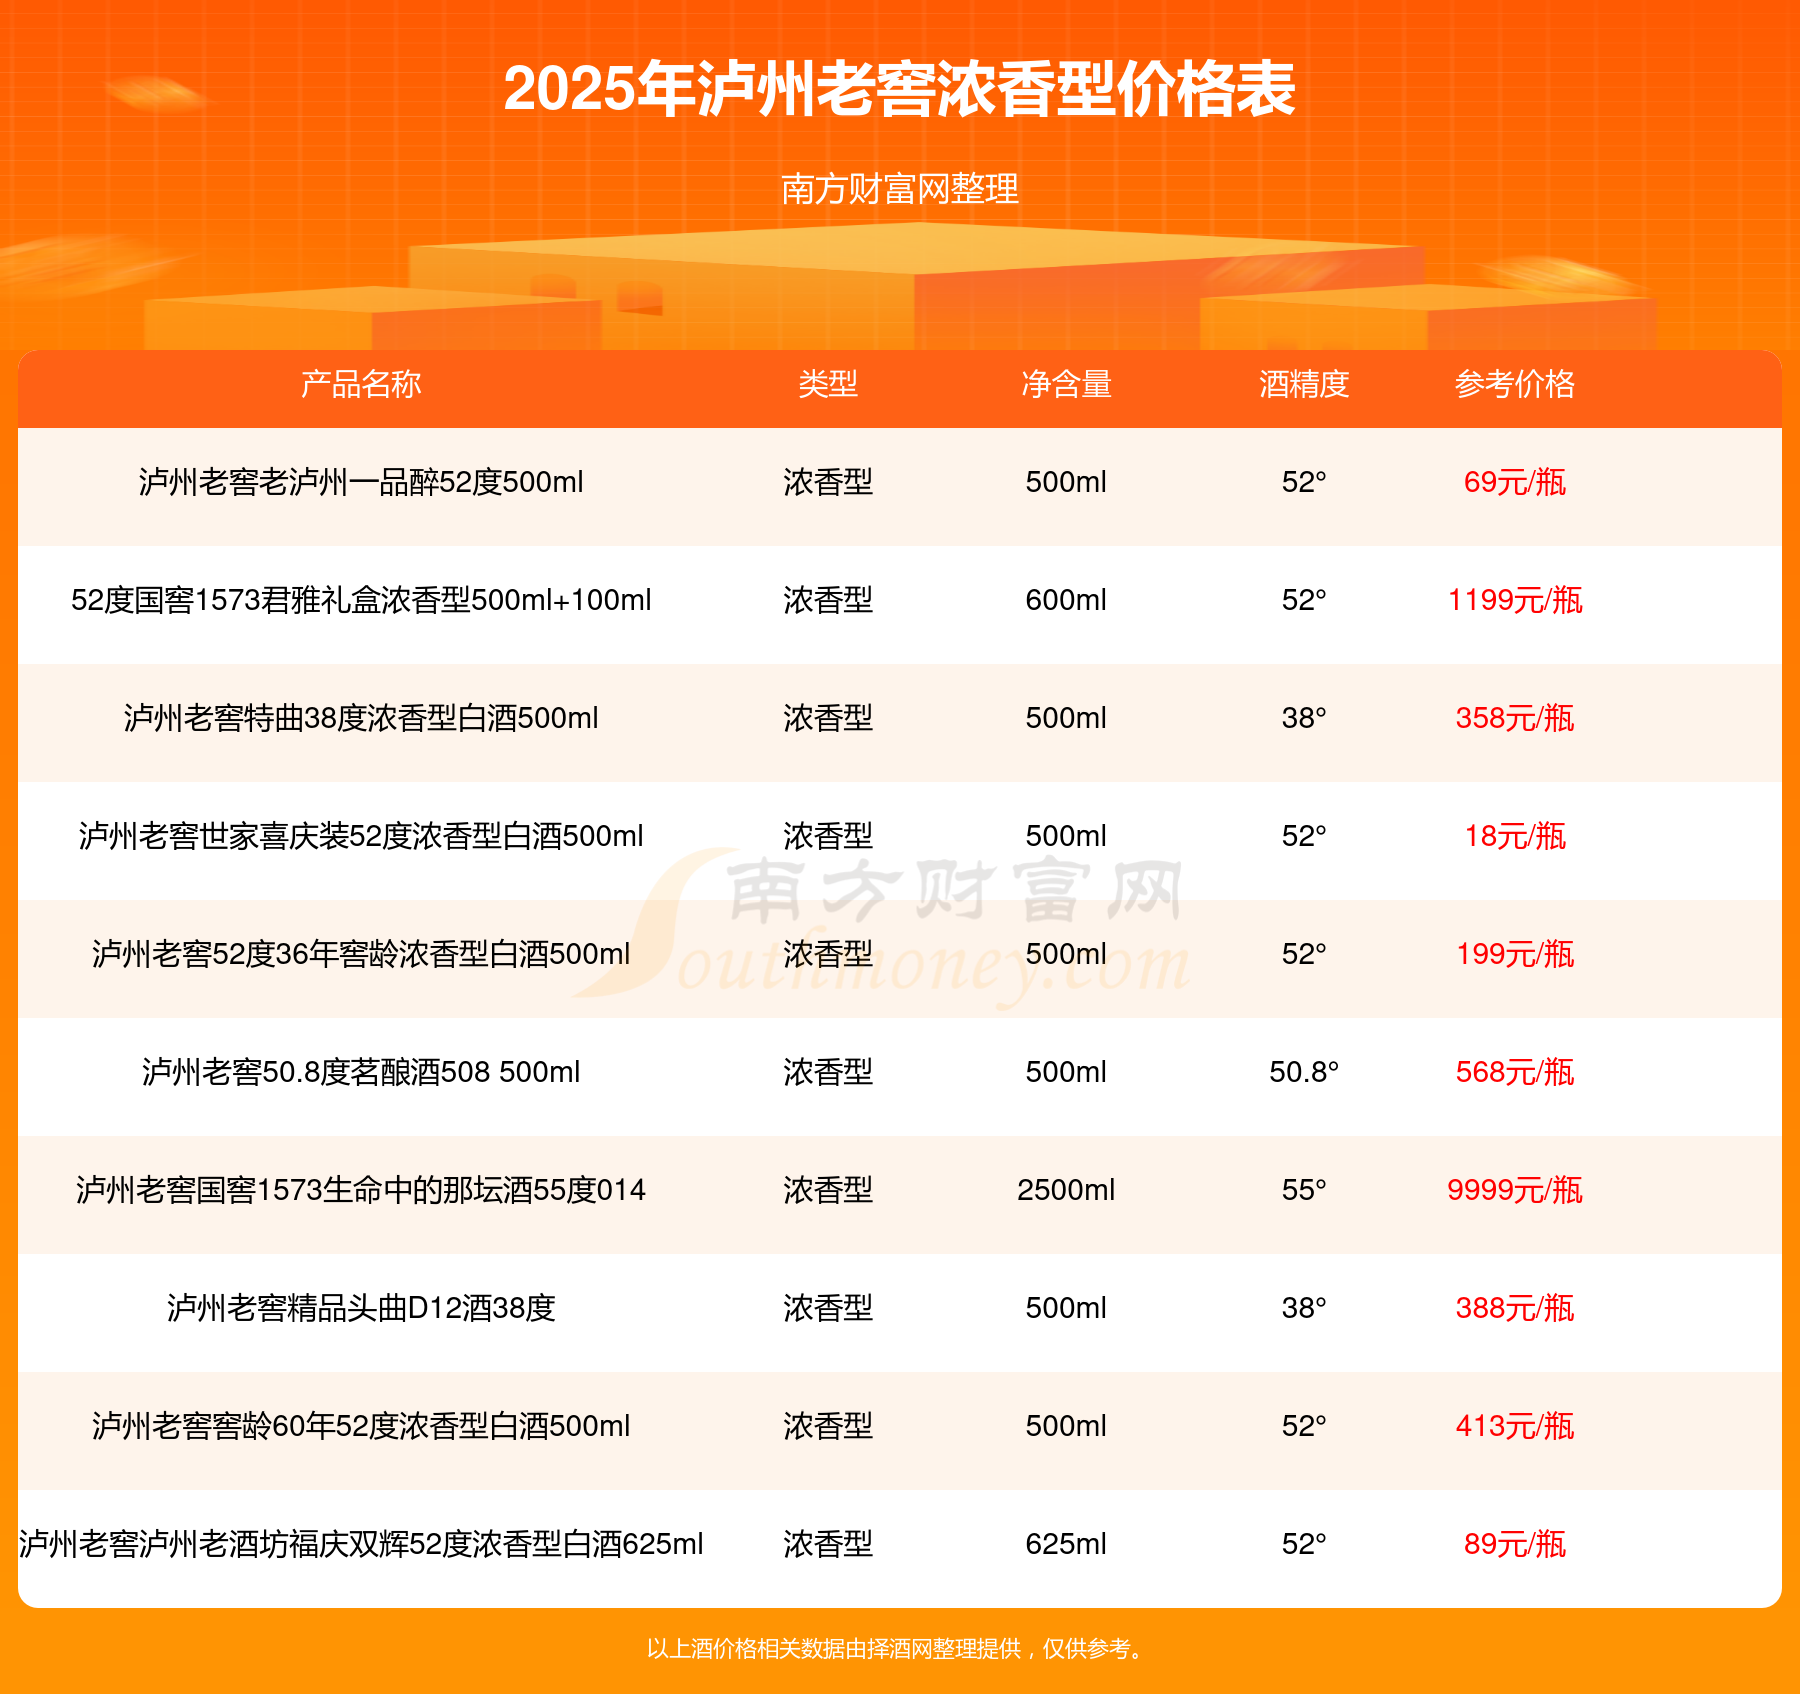Image resolution: width=1800 pixels, height=1694 pixels.
Task: Click the 55° alcohol content cell
Action: tap(1304, 1190)
